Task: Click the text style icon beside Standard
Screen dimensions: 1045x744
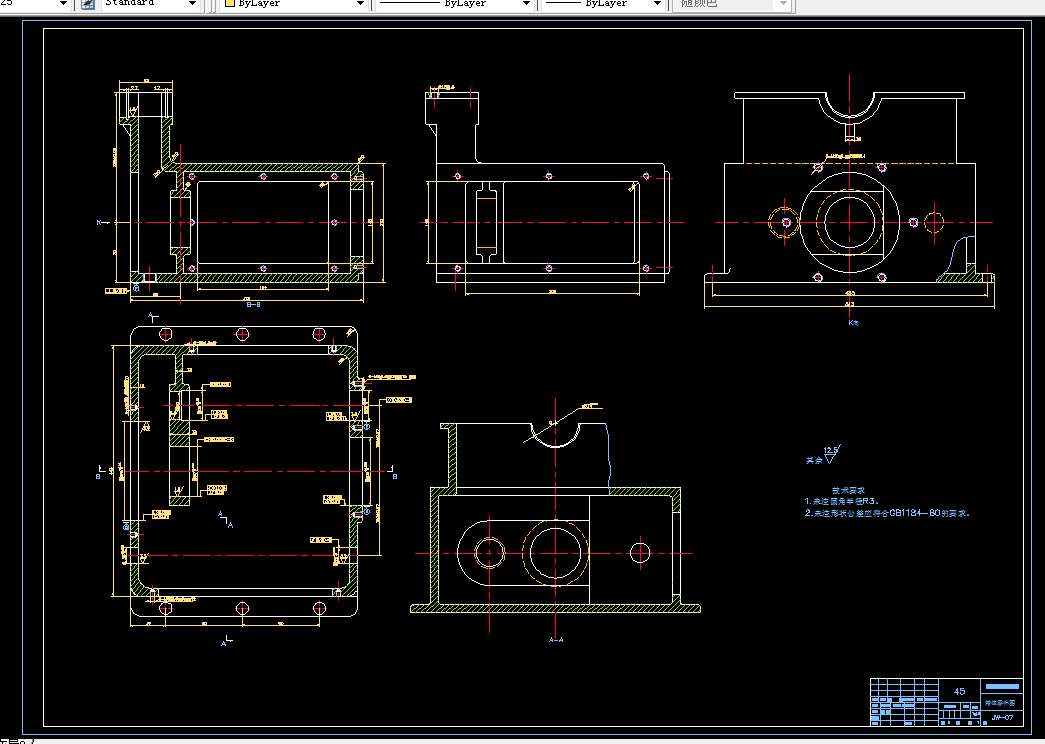Action: click(88, 4)
